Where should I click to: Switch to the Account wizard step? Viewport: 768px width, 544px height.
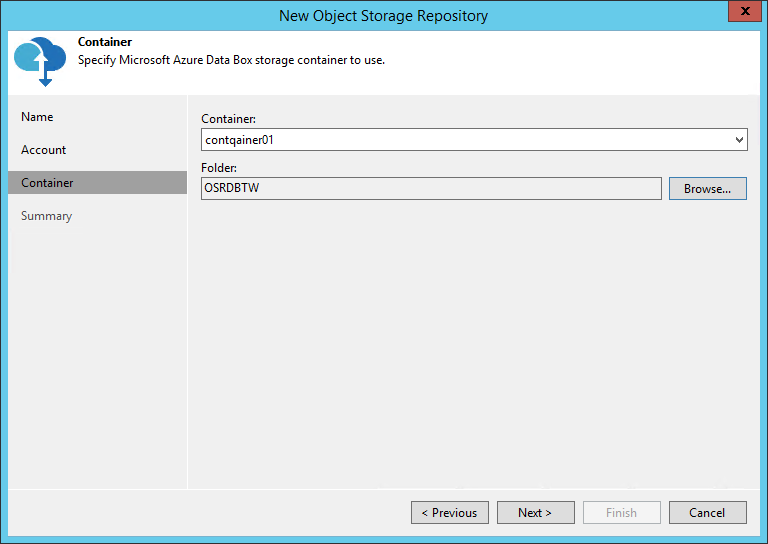44,150
